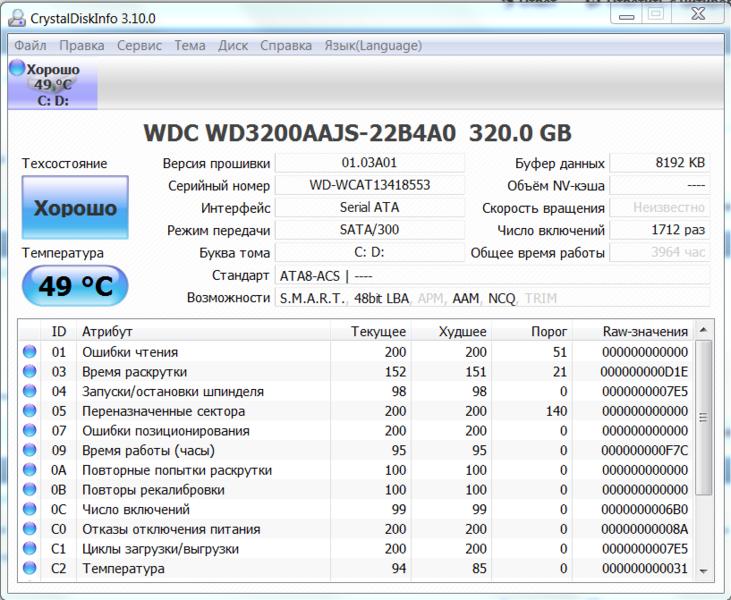Click the serial number field WD-WCAT13418553
The height and width of the screenshot is (600, 731).
tap(370, 185)
